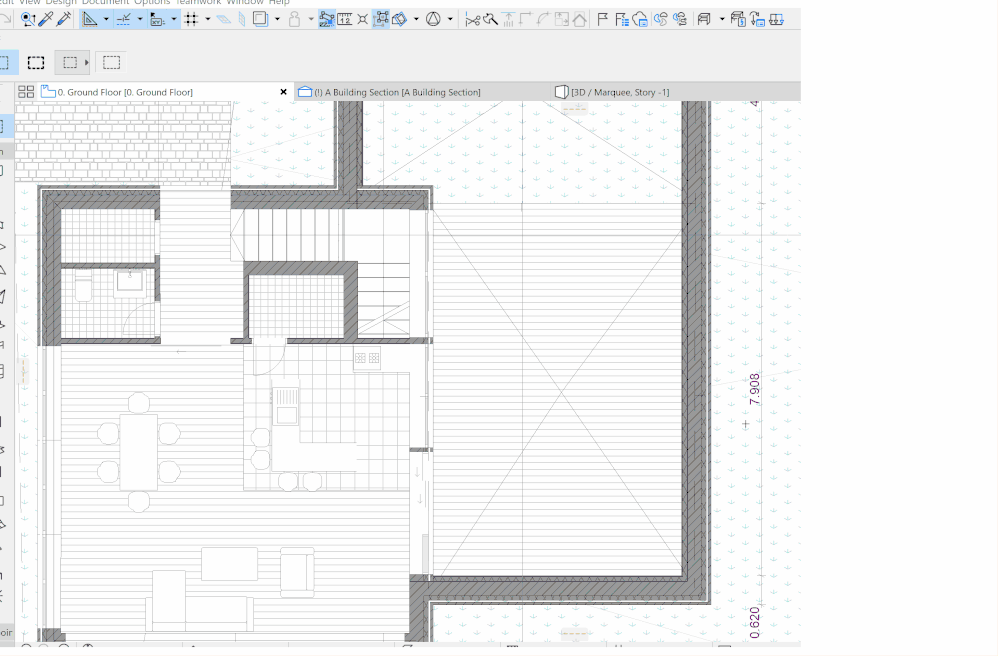Image resolution: width=998 pixels, height=656 pixels.
Task: Toggle Grid Snap button
Action: point(191,20)
